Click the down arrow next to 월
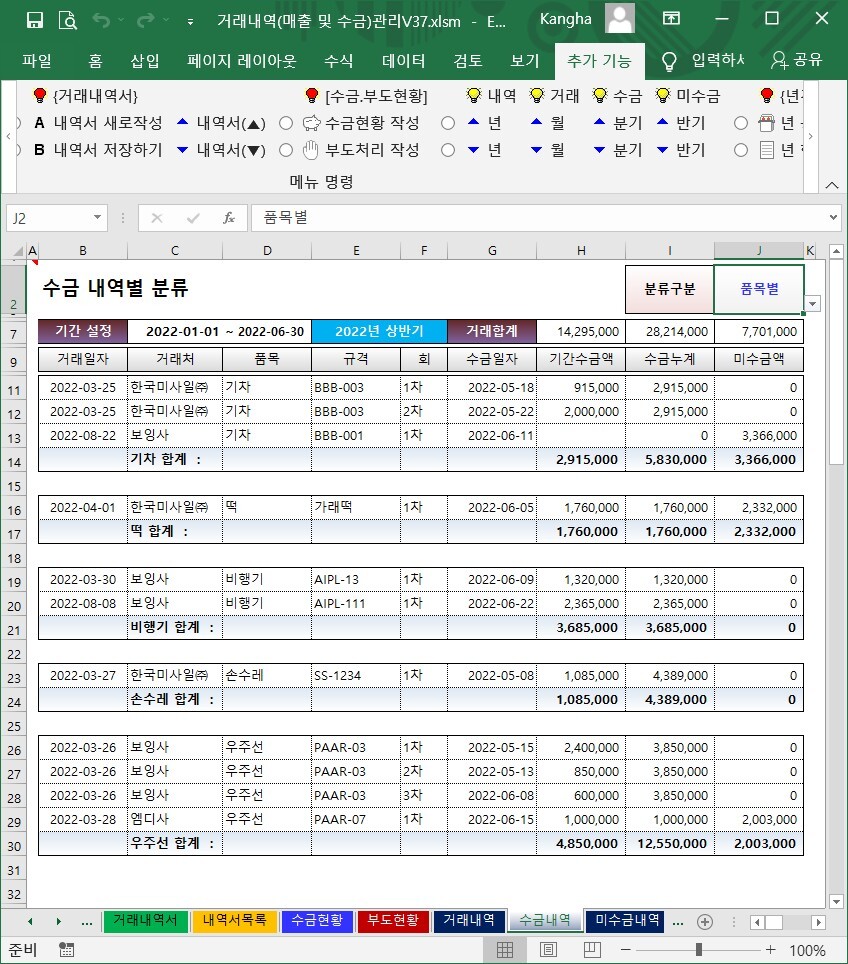The width and height of the screenshot is (848, 964). [x=536, y=149]
